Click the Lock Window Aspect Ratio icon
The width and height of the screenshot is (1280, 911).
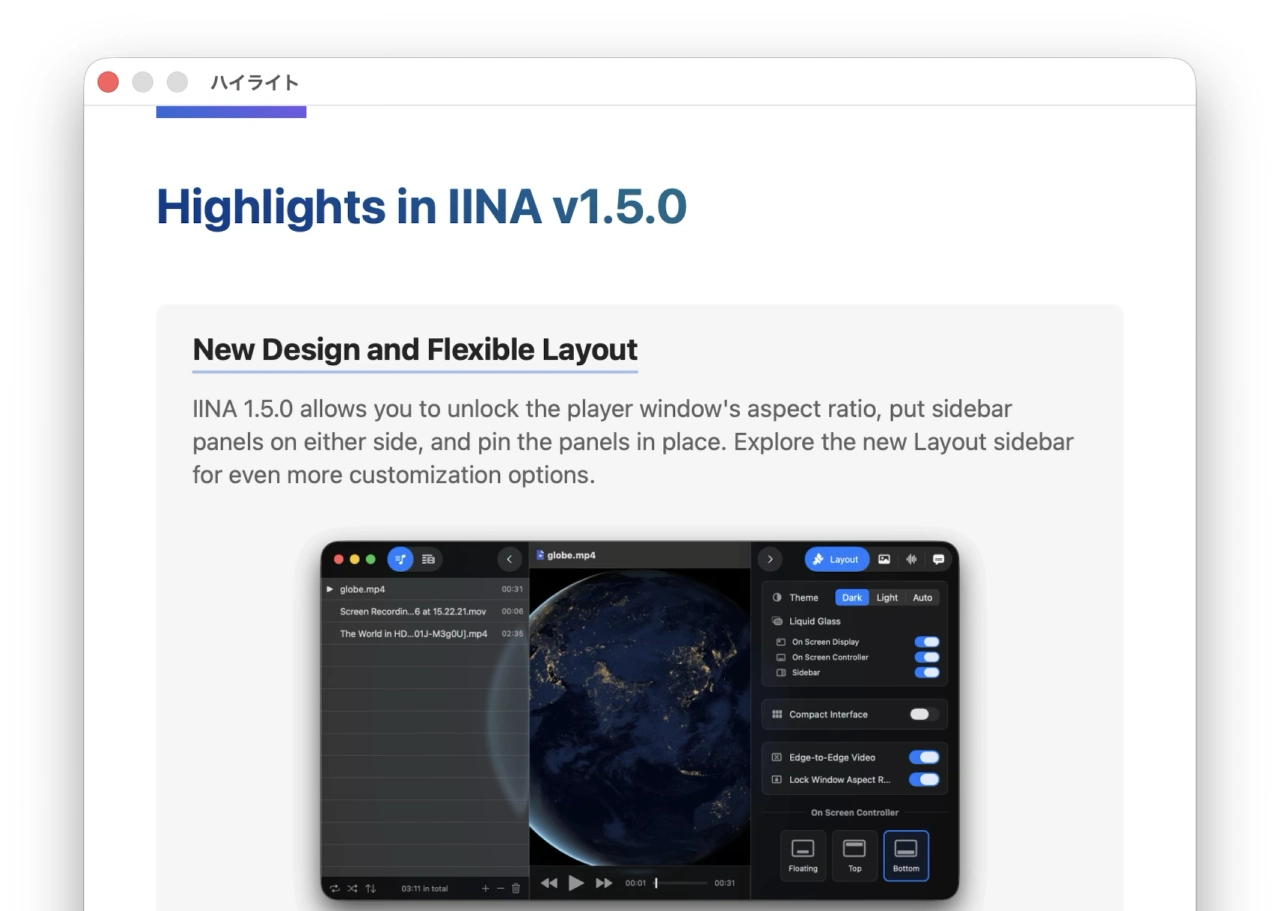click(x=777, y=779)
